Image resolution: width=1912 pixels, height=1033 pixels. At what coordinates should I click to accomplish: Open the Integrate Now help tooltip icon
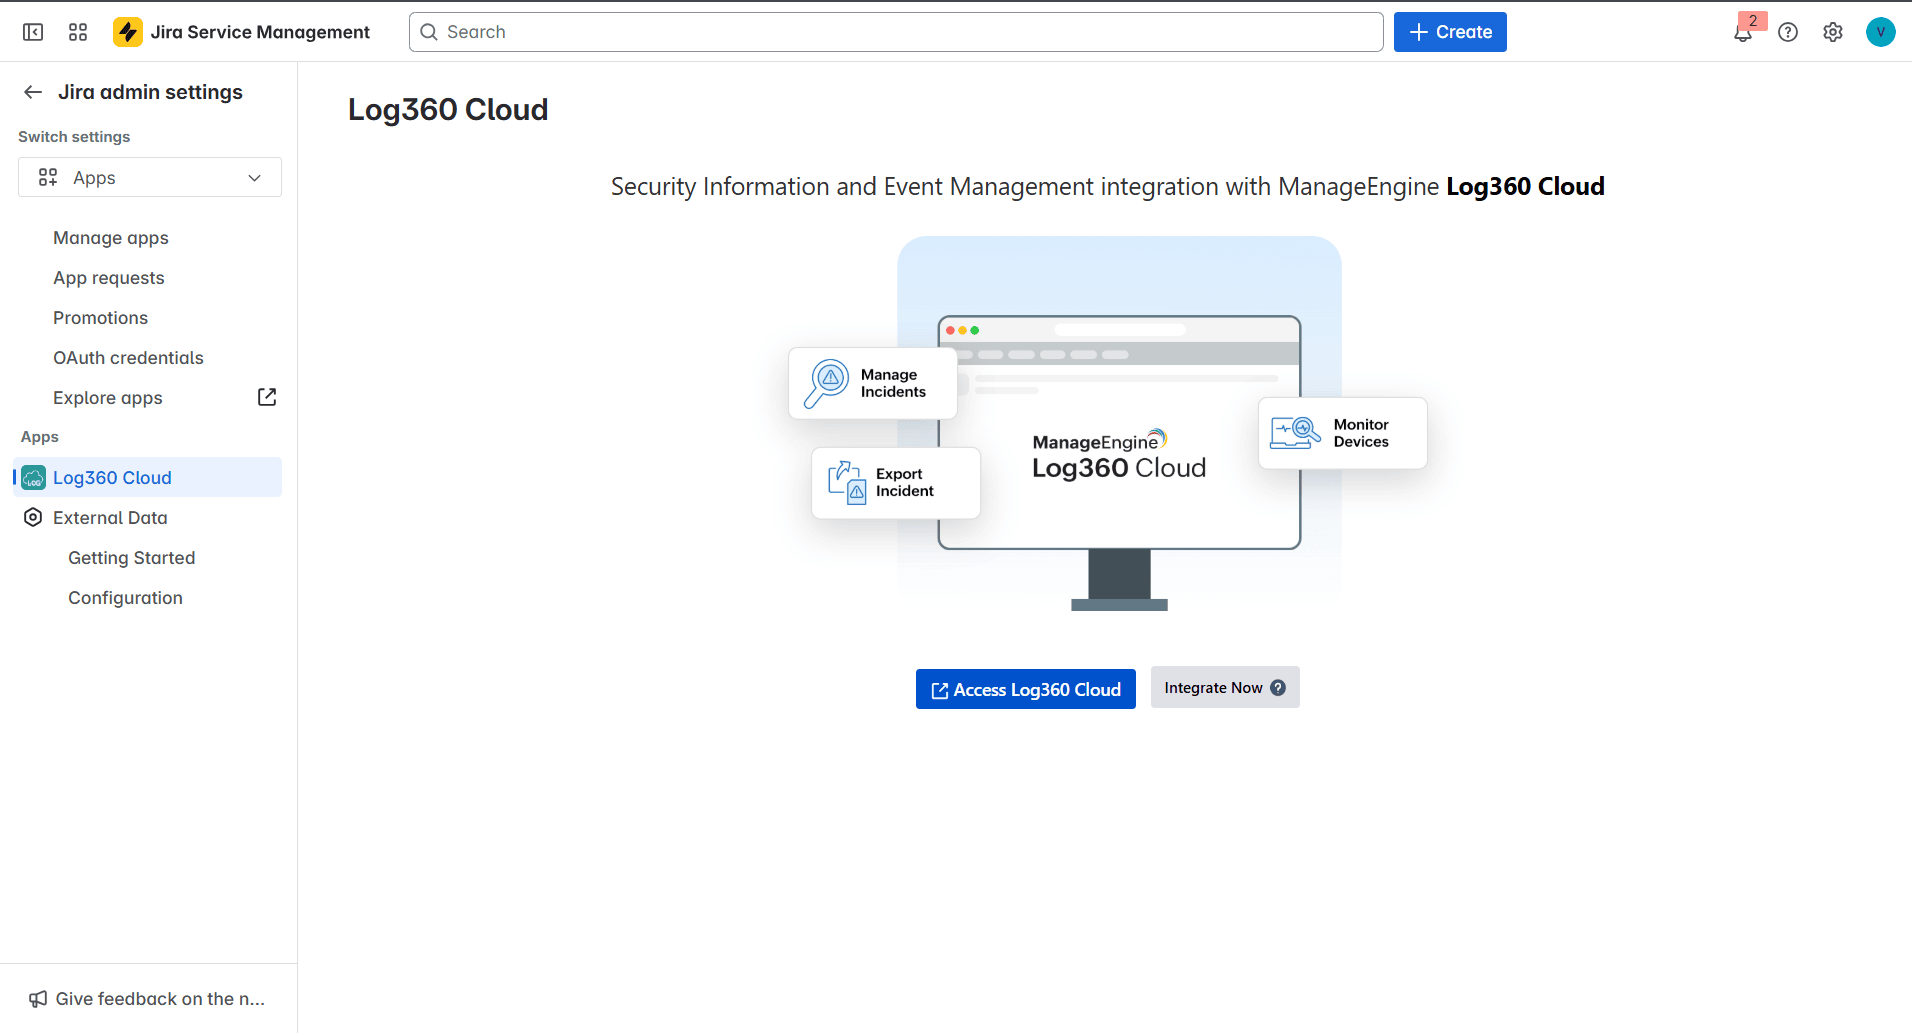click(1278, 687)
